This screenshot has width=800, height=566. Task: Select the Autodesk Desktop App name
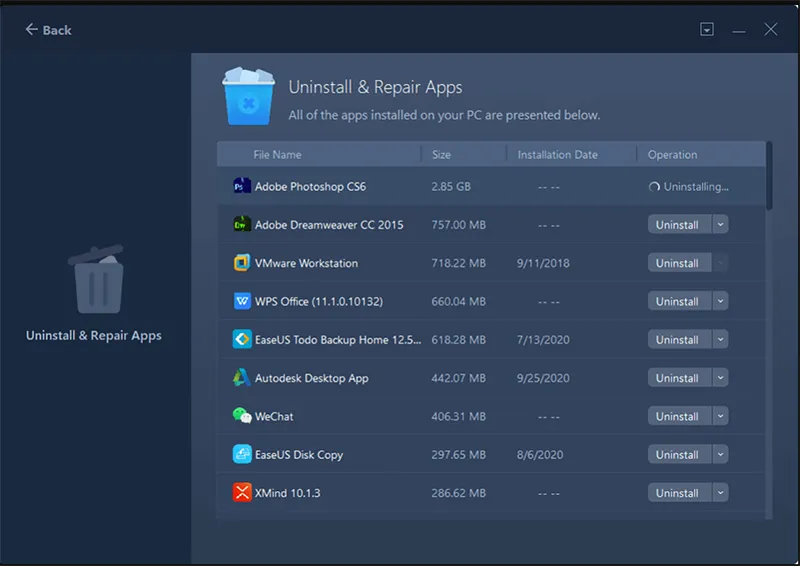pyautogui.click(x=312, y=378)
